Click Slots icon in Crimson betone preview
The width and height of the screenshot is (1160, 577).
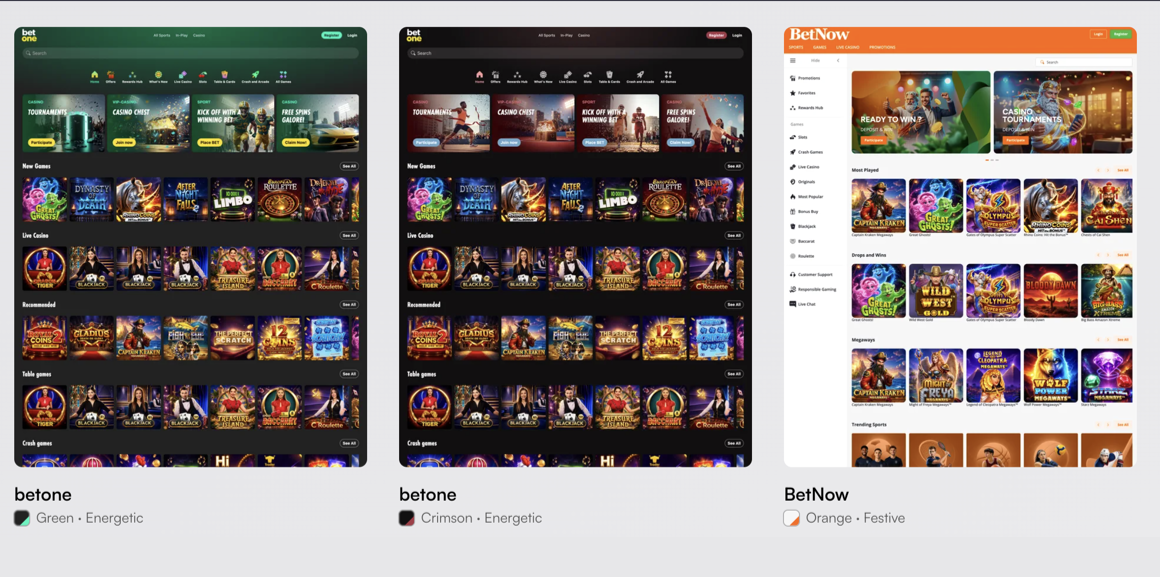(x=587, y=75)
